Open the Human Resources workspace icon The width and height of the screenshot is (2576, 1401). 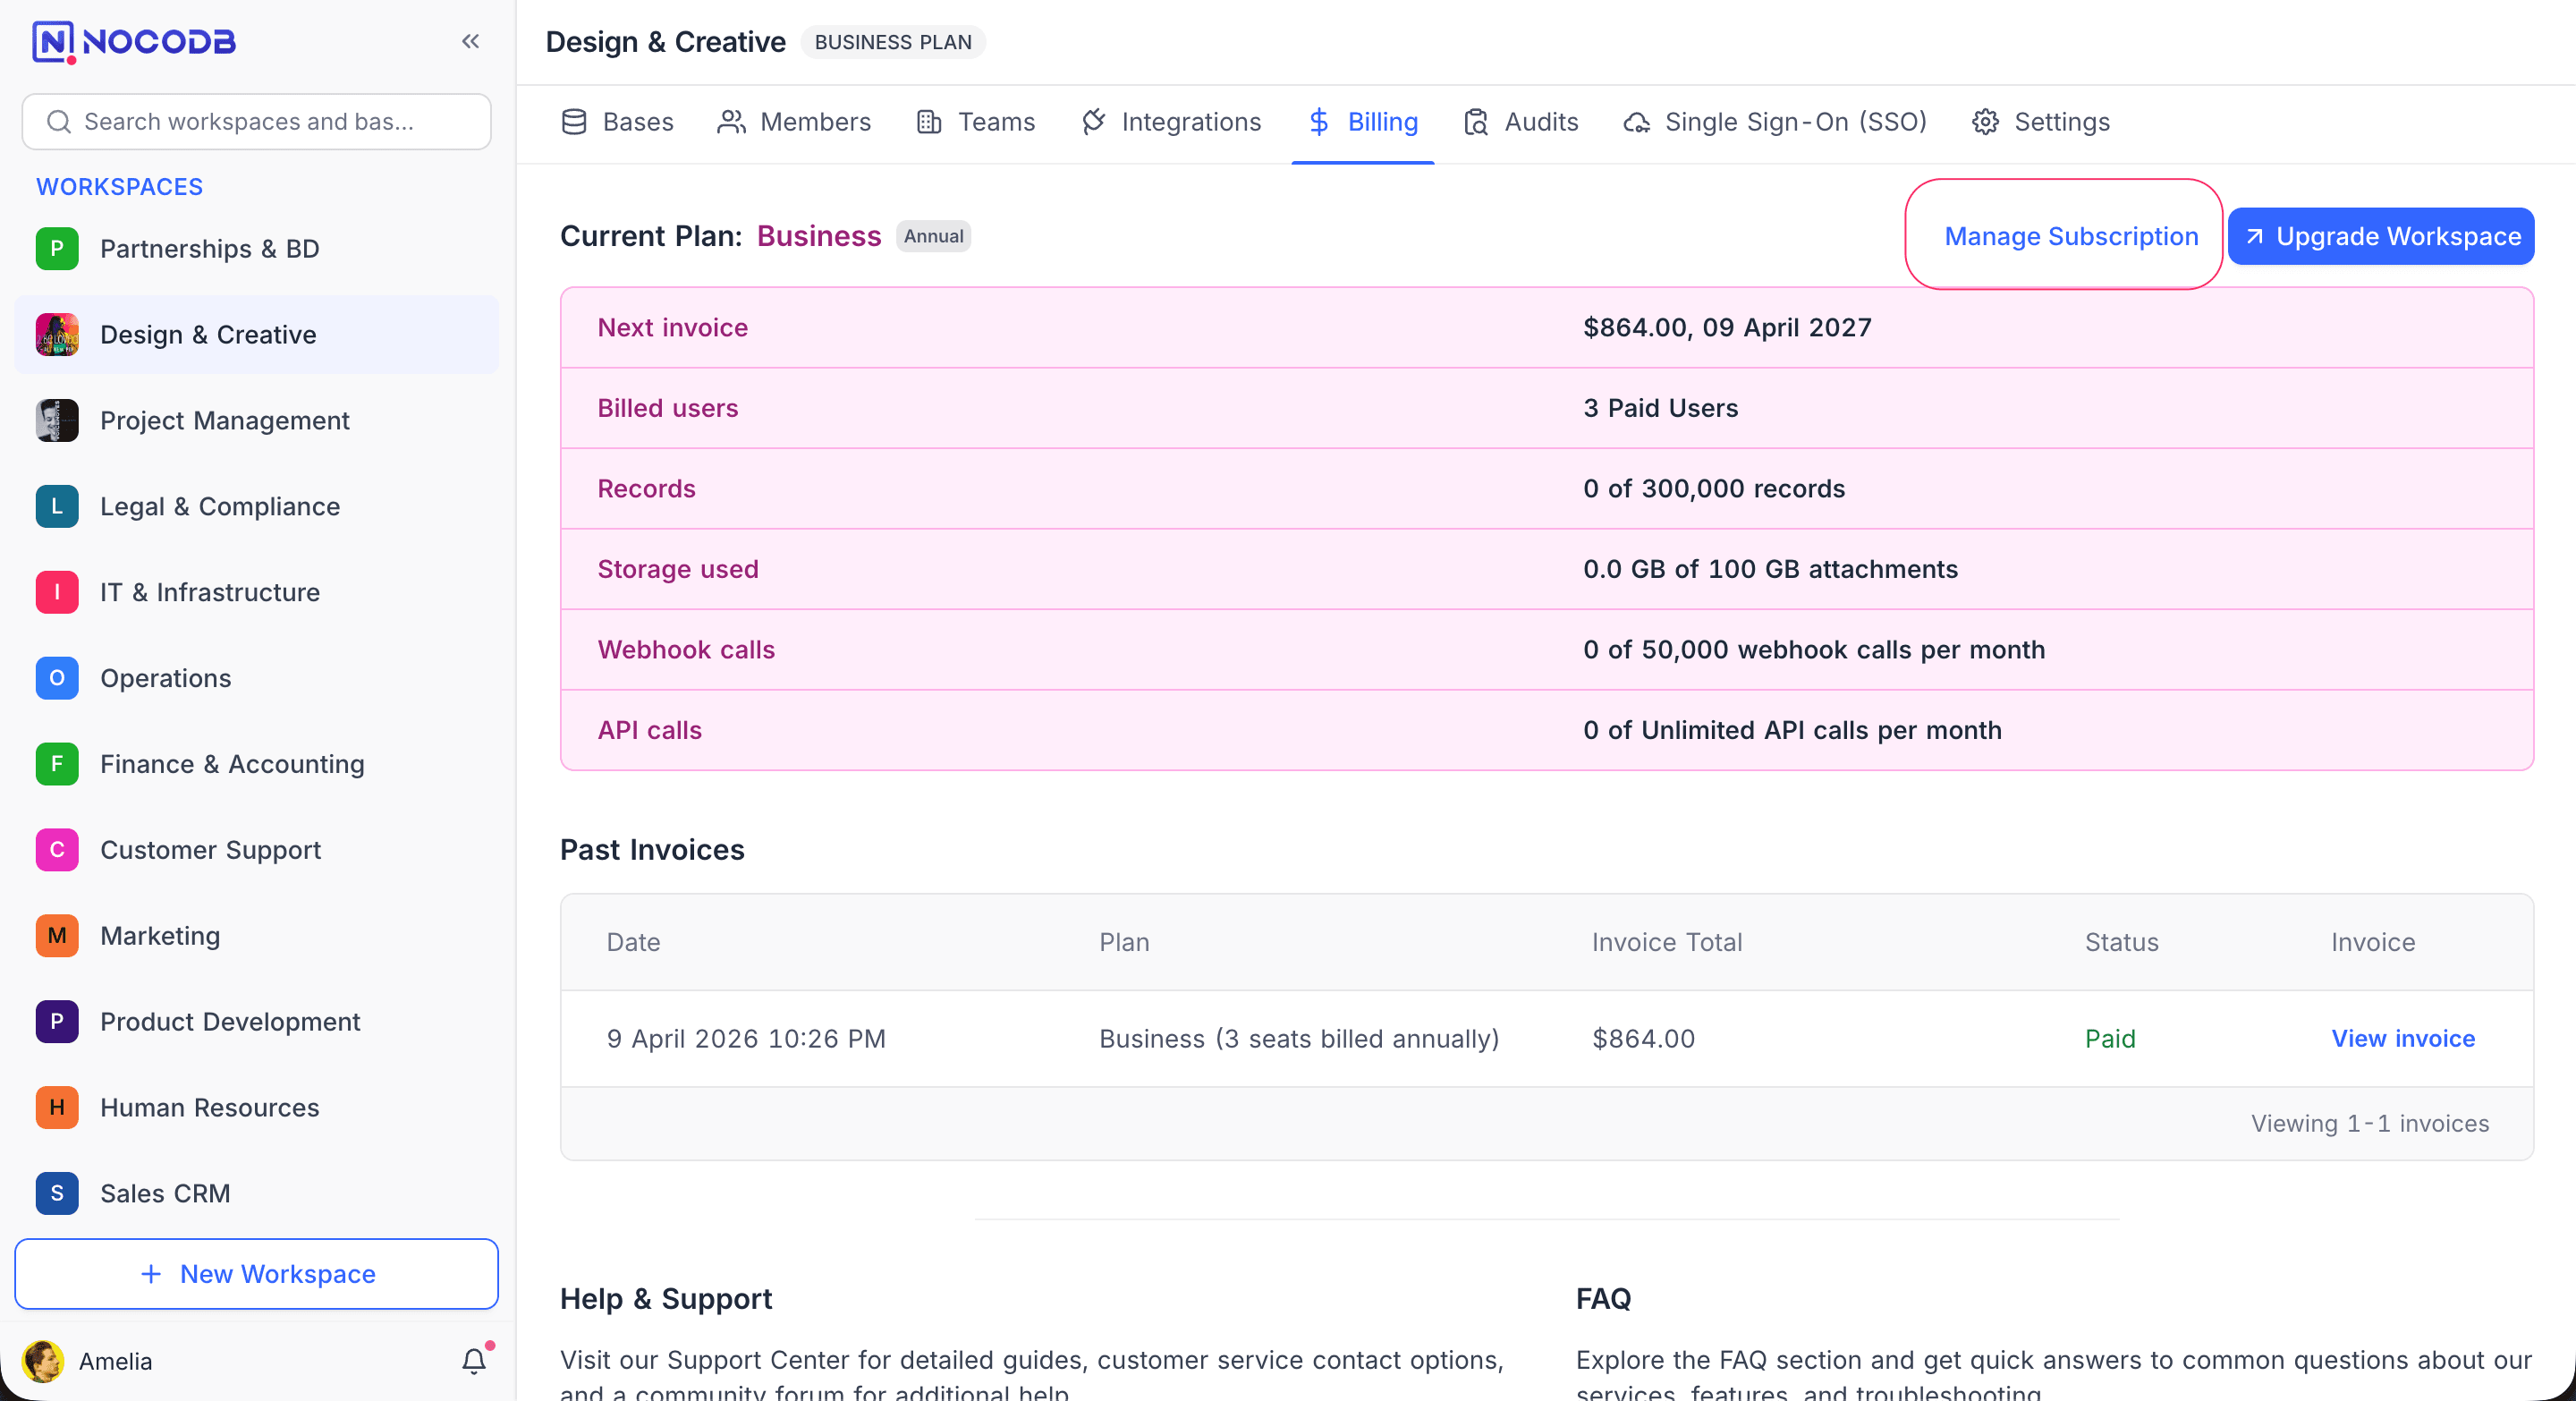point(57,1107)
